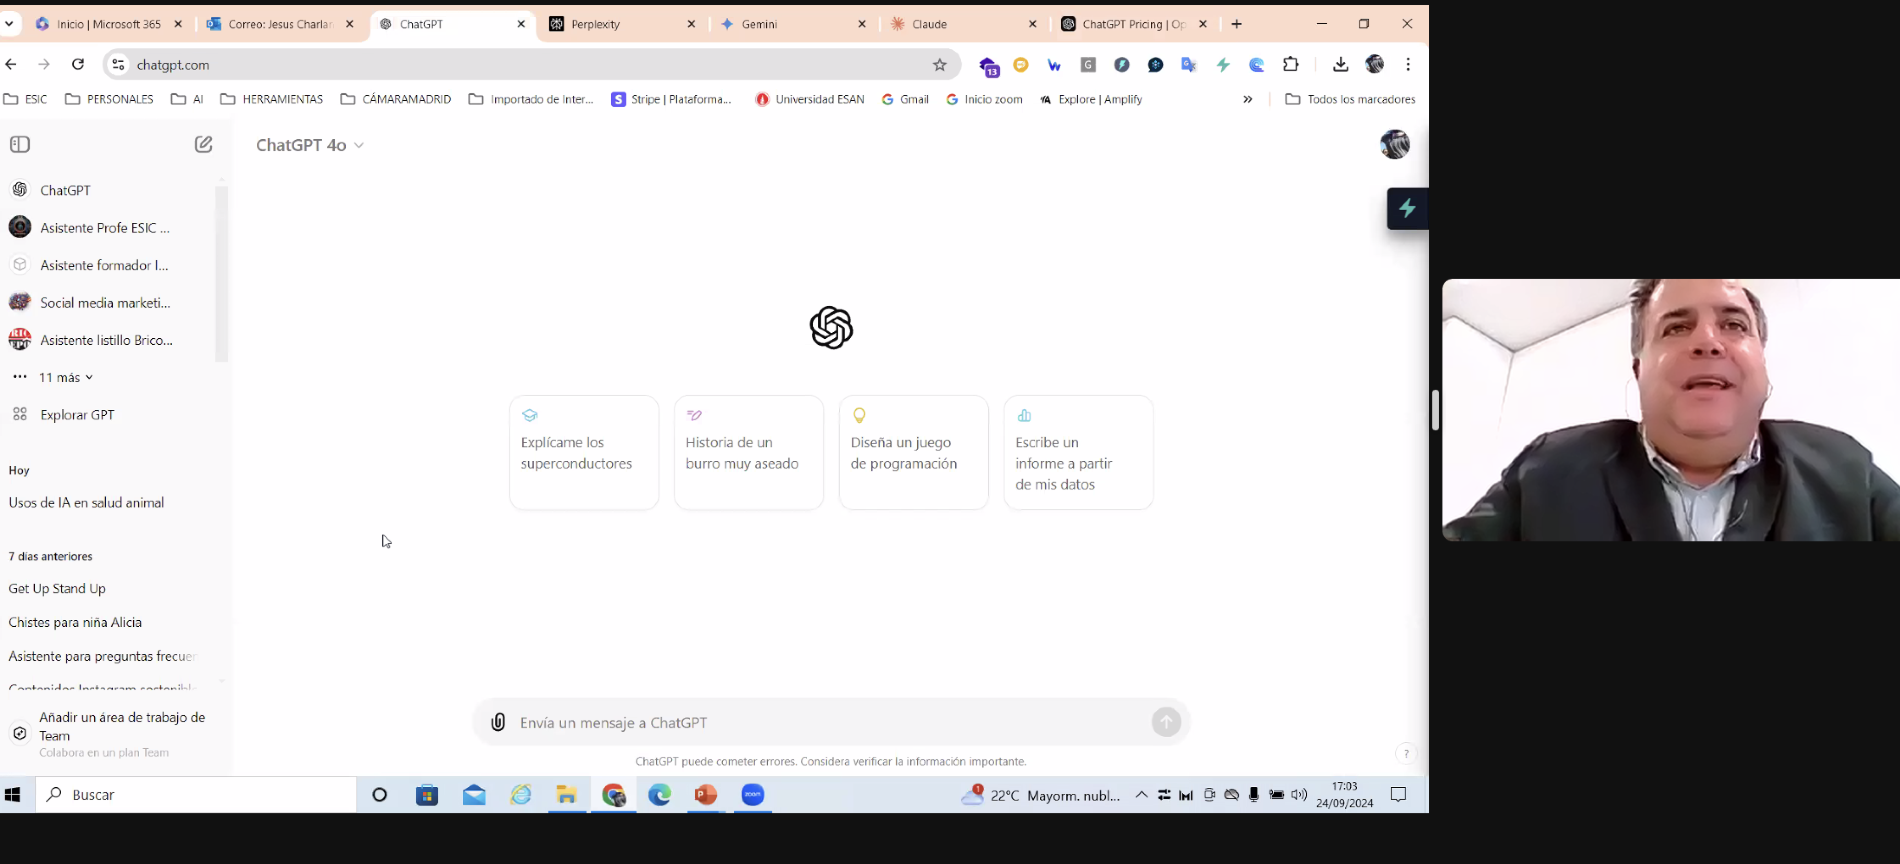Click the browser address bar
The image size is (1900, 864).
530,65
